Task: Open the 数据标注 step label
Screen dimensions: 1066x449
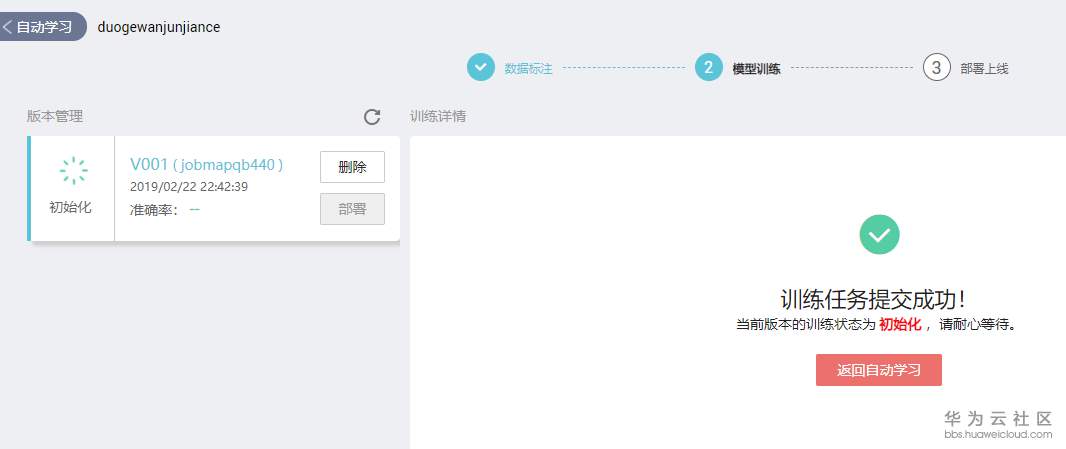Action: coord(528,69)
